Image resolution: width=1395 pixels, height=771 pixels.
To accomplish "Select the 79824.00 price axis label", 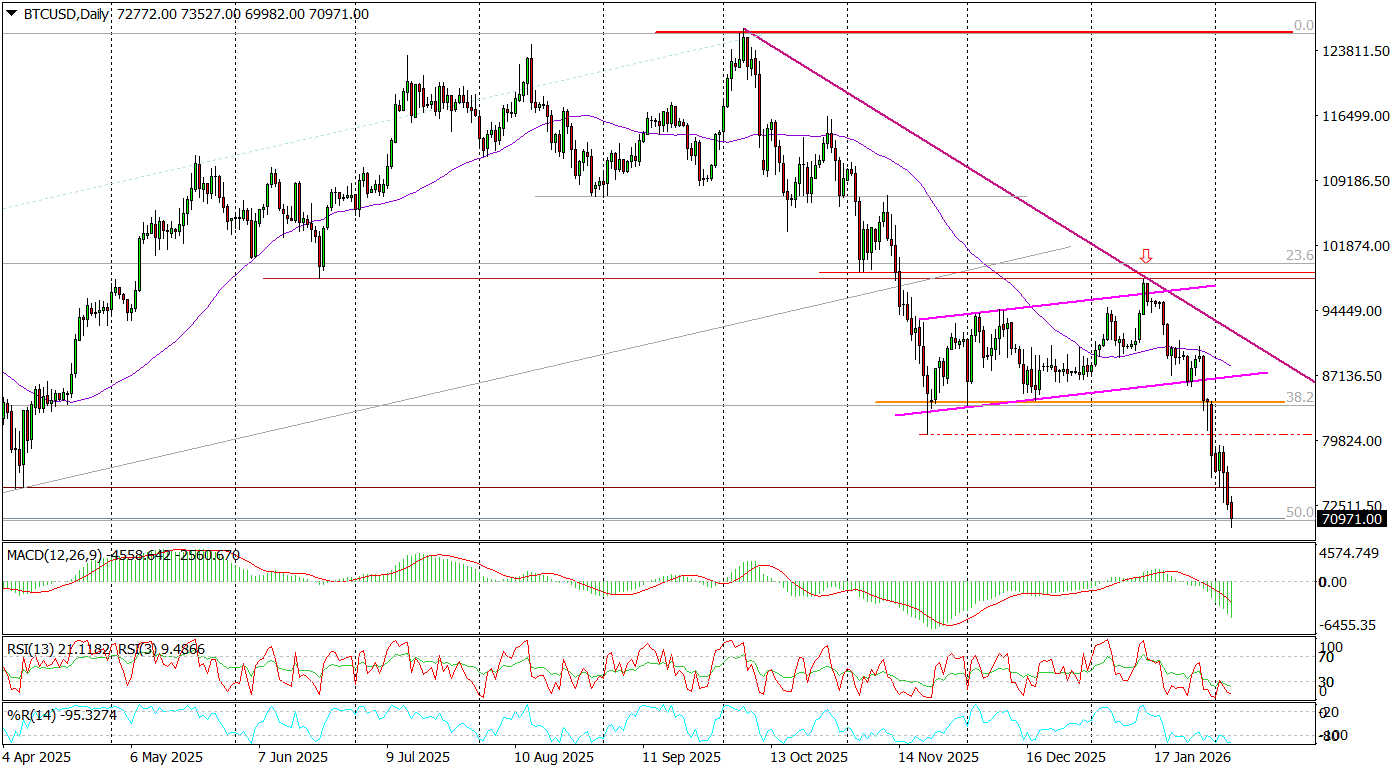I will pyautogui.click(x=1351, y=441).
